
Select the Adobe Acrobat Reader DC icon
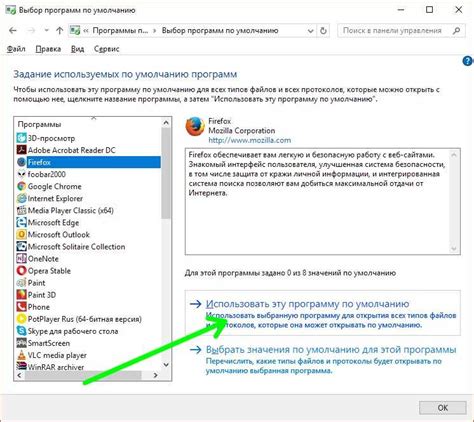coord(22,150)
